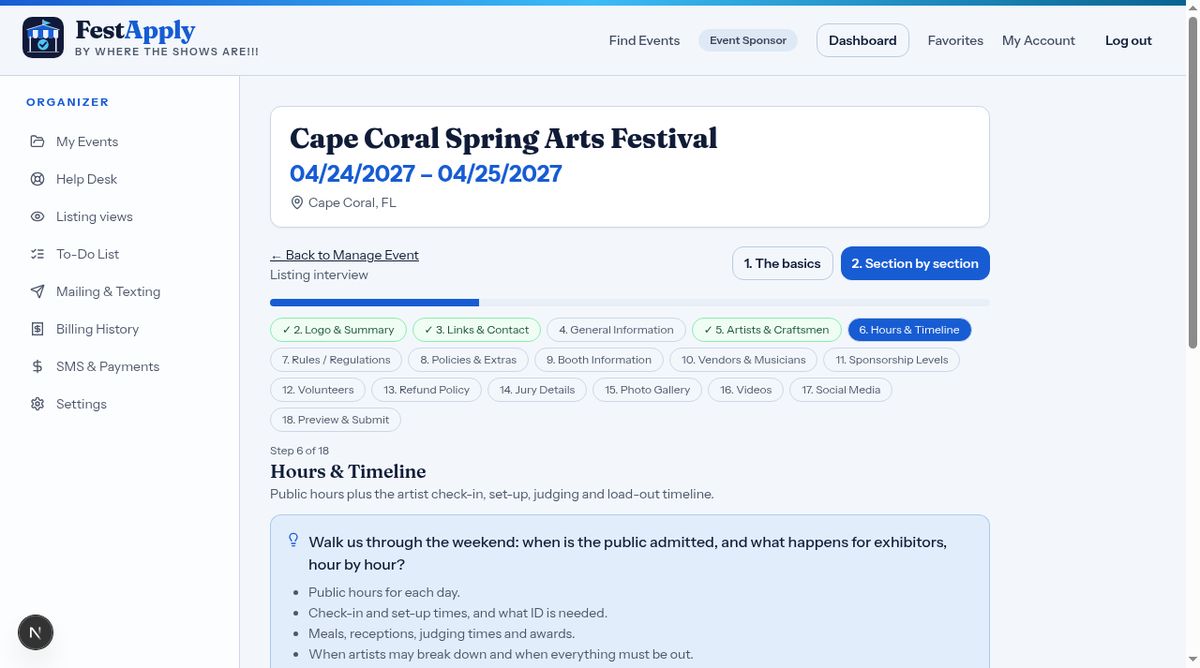Open step 15. Photo Gallery
The image size is (1200, 668).
(647, 390)
